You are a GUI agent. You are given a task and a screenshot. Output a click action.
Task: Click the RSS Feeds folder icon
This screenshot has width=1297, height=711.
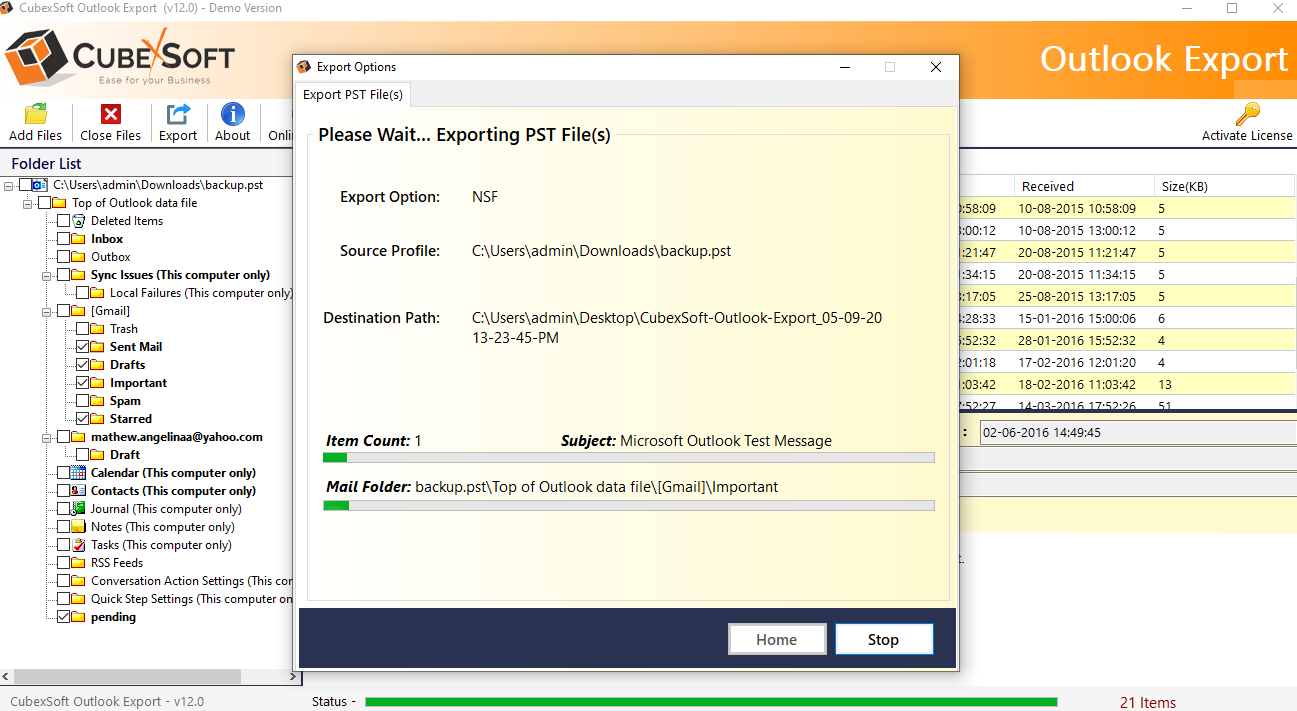pyautogui.click(x=78, y=563)
